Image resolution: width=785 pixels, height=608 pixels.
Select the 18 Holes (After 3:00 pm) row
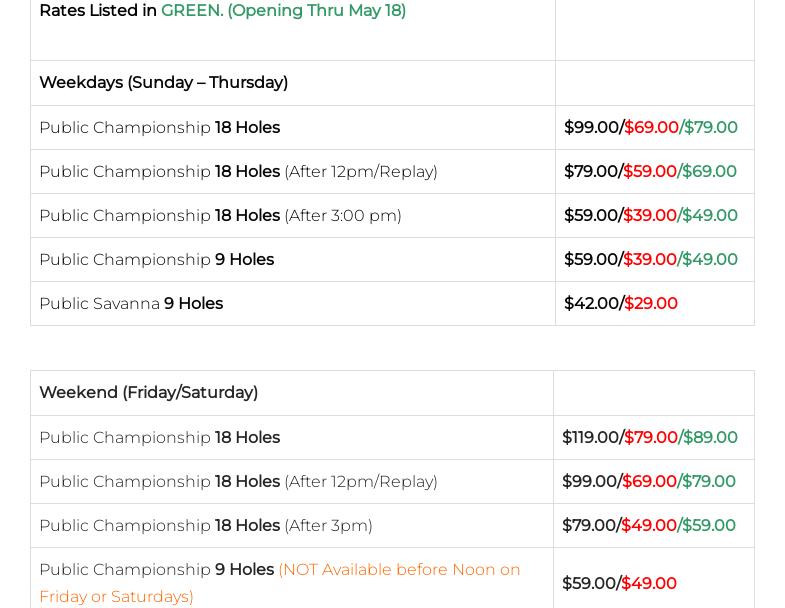pos(220,216)
